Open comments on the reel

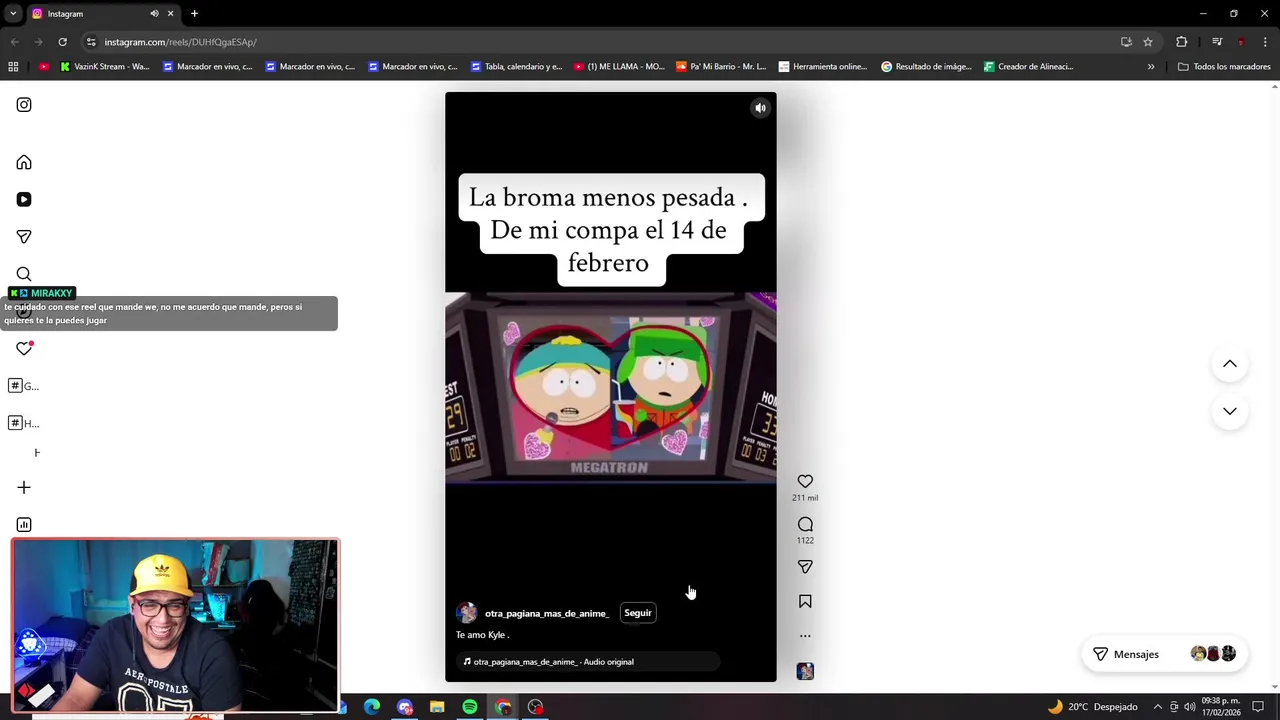coord(805,524)
